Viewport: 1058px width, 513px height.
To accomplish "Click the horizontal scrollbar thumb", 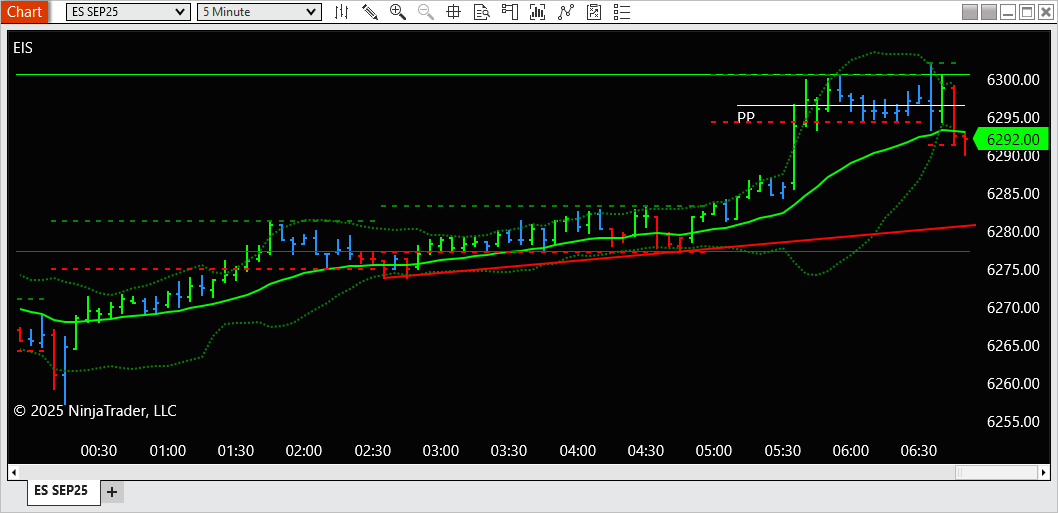I will tap(996, 470).
